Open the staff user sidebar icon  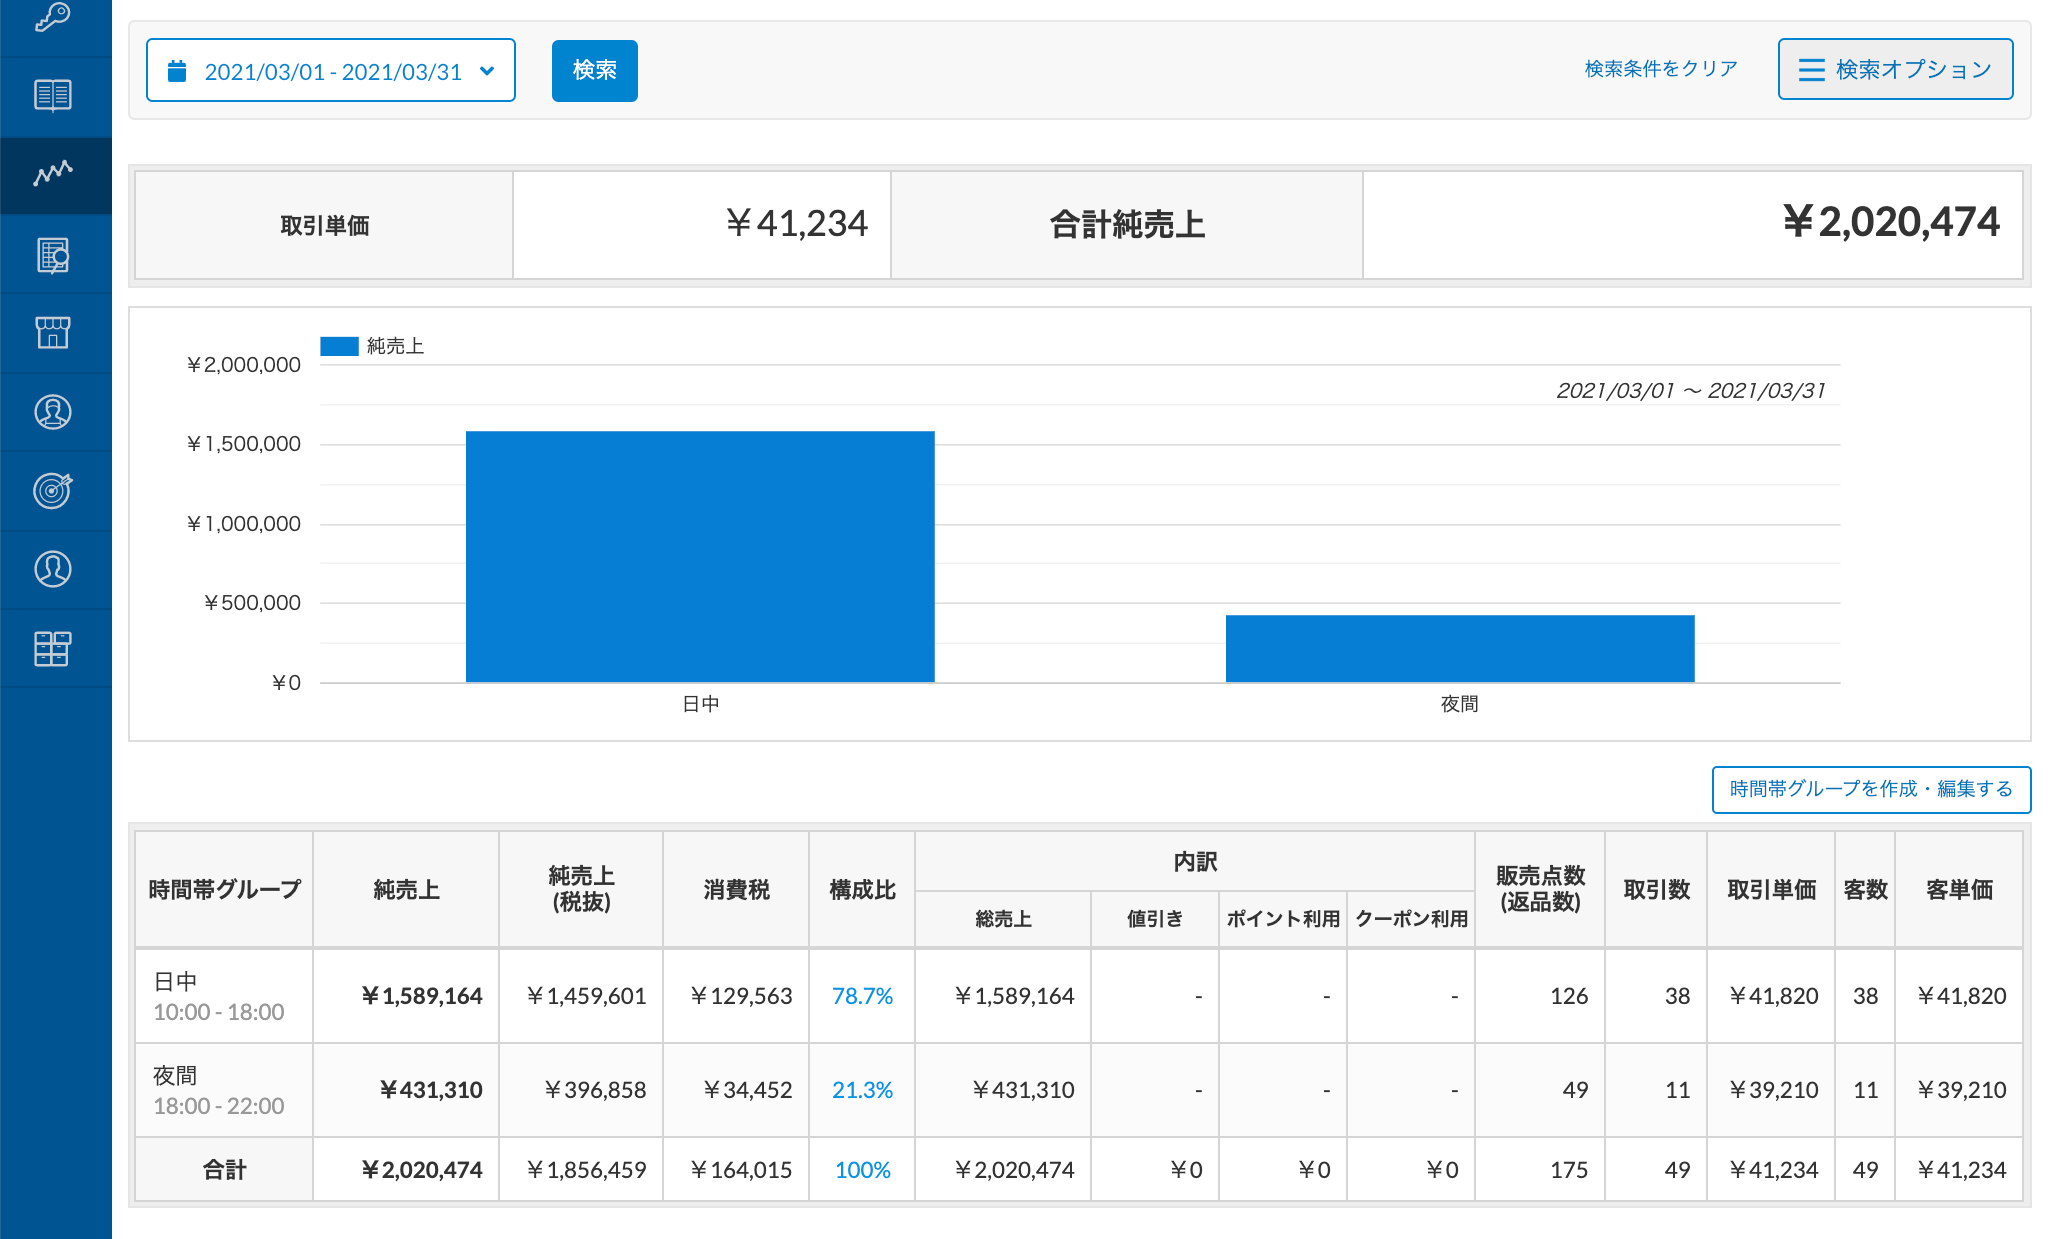(53, 569)
